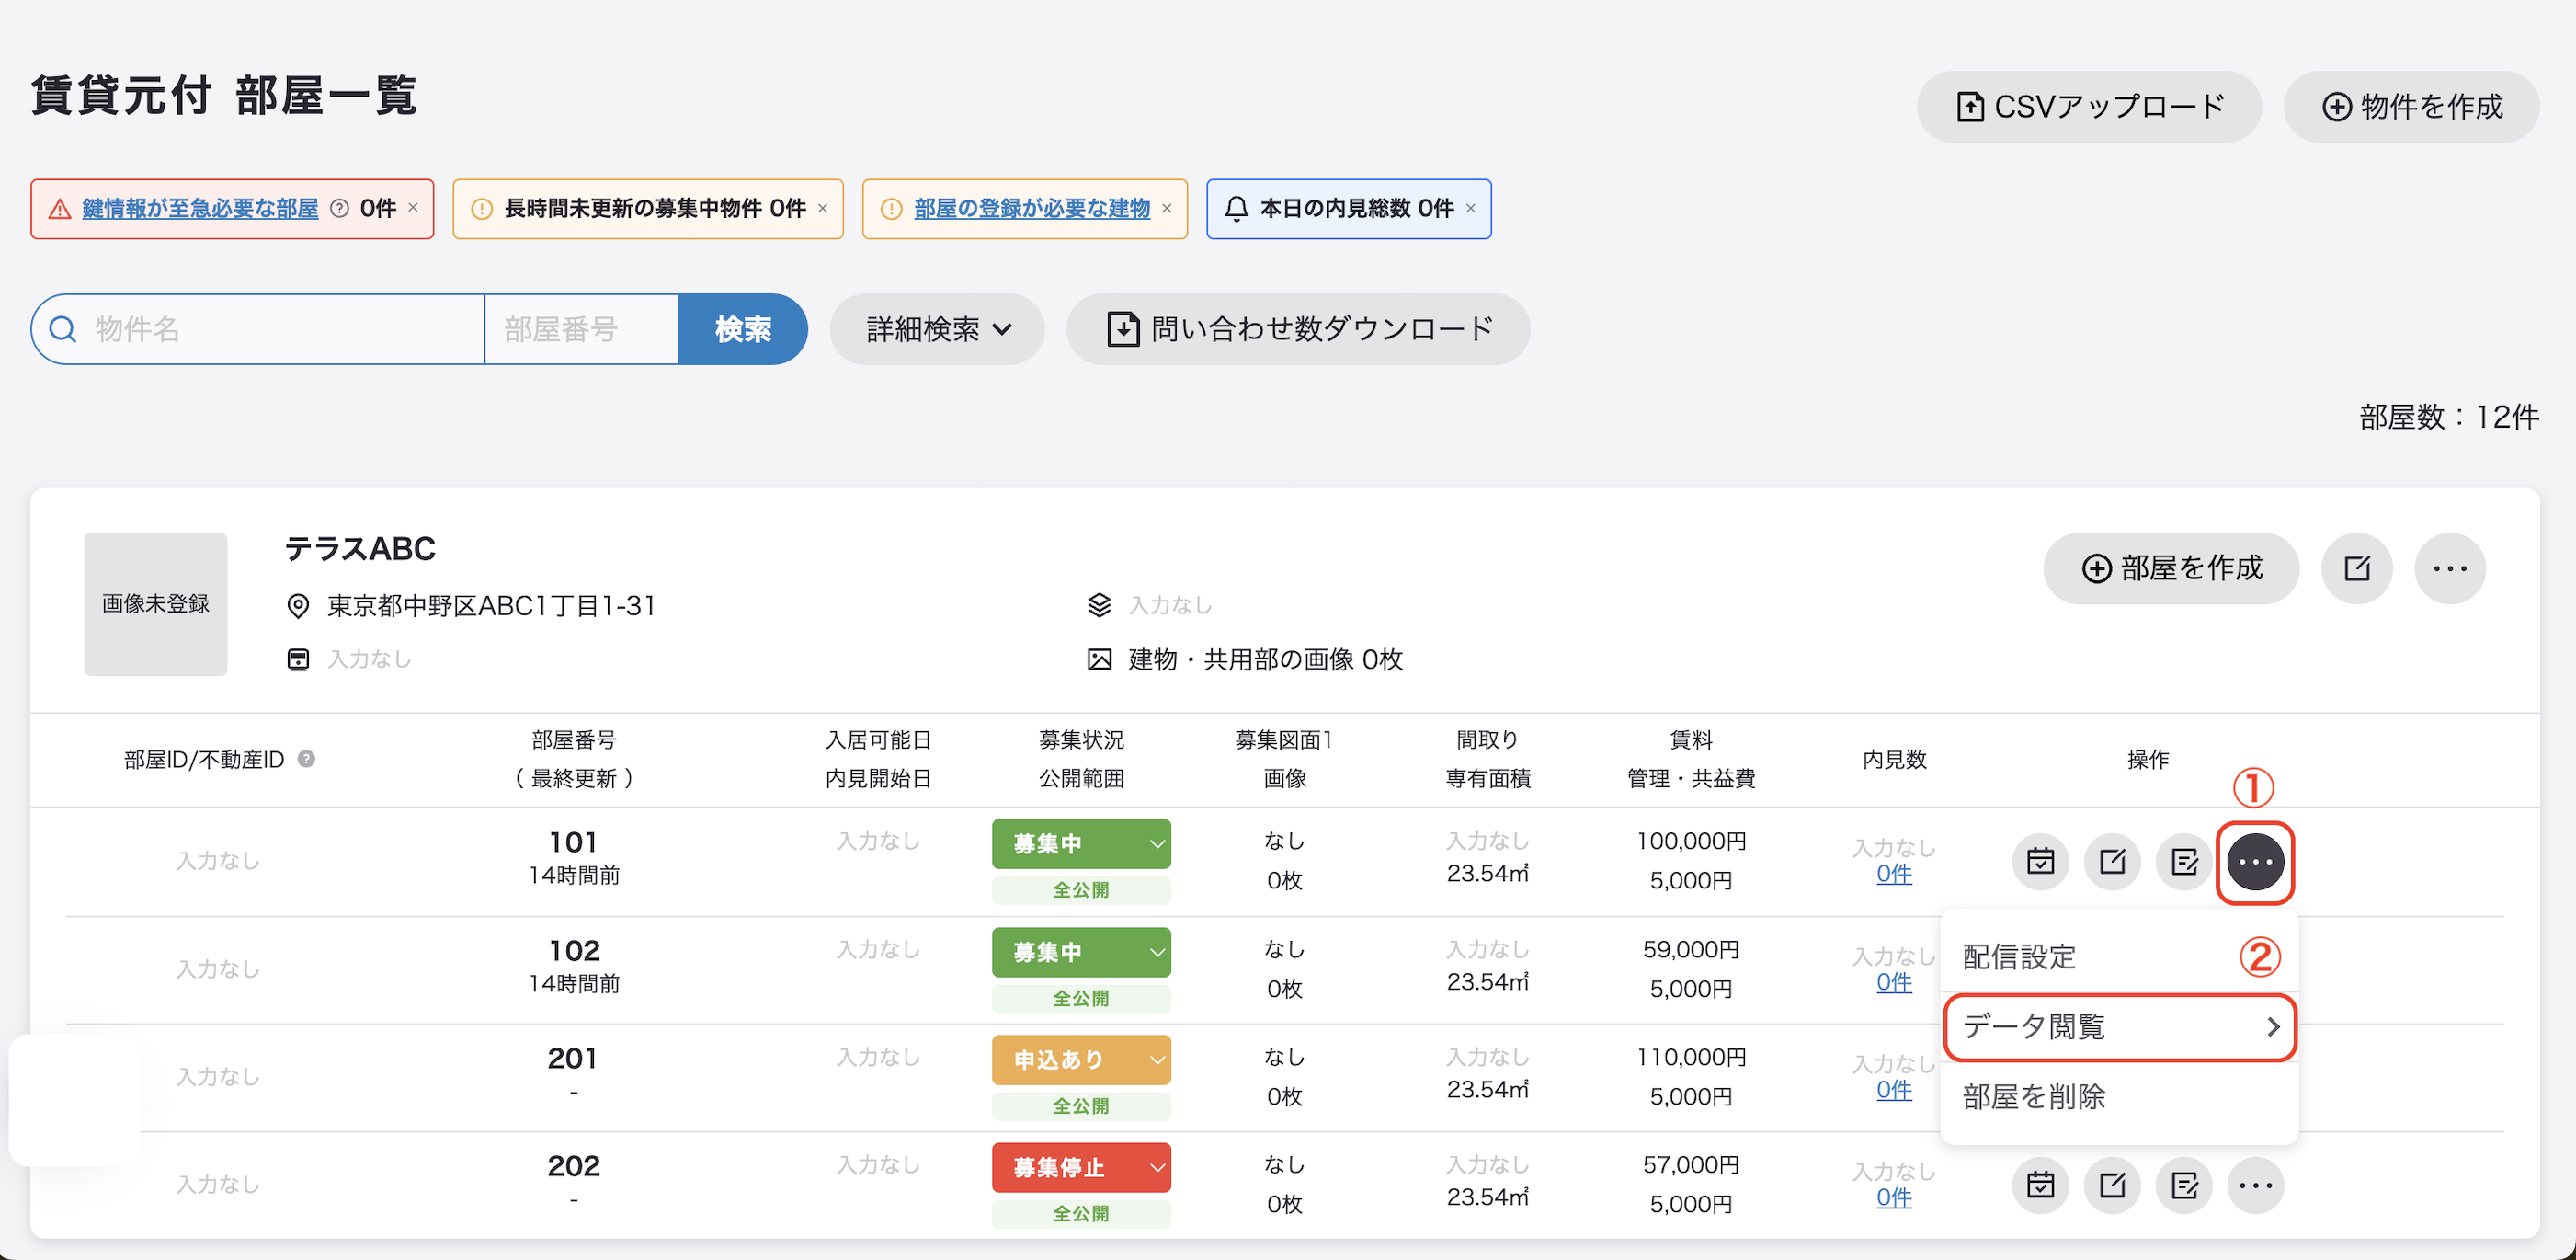Click the 全公開 badge for room 102
This screenshot has height=1260, width=2576.
click(1081, 998)
